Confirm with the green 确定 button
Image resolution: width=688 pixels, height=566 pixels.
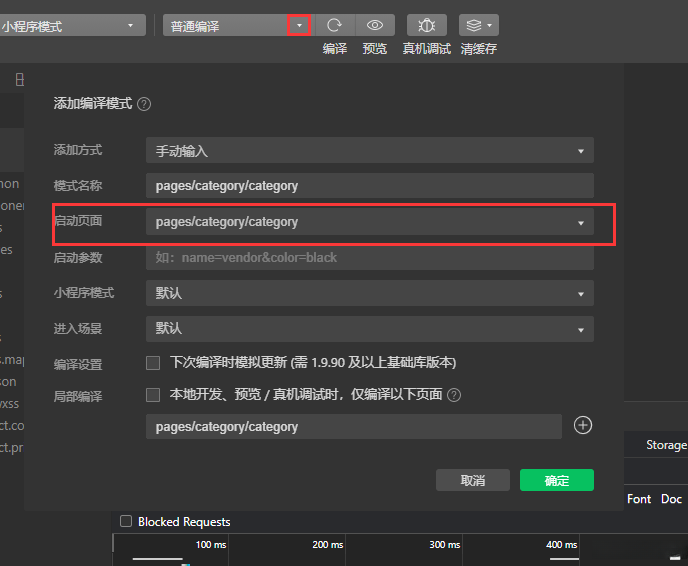click(x=557, y=480)
